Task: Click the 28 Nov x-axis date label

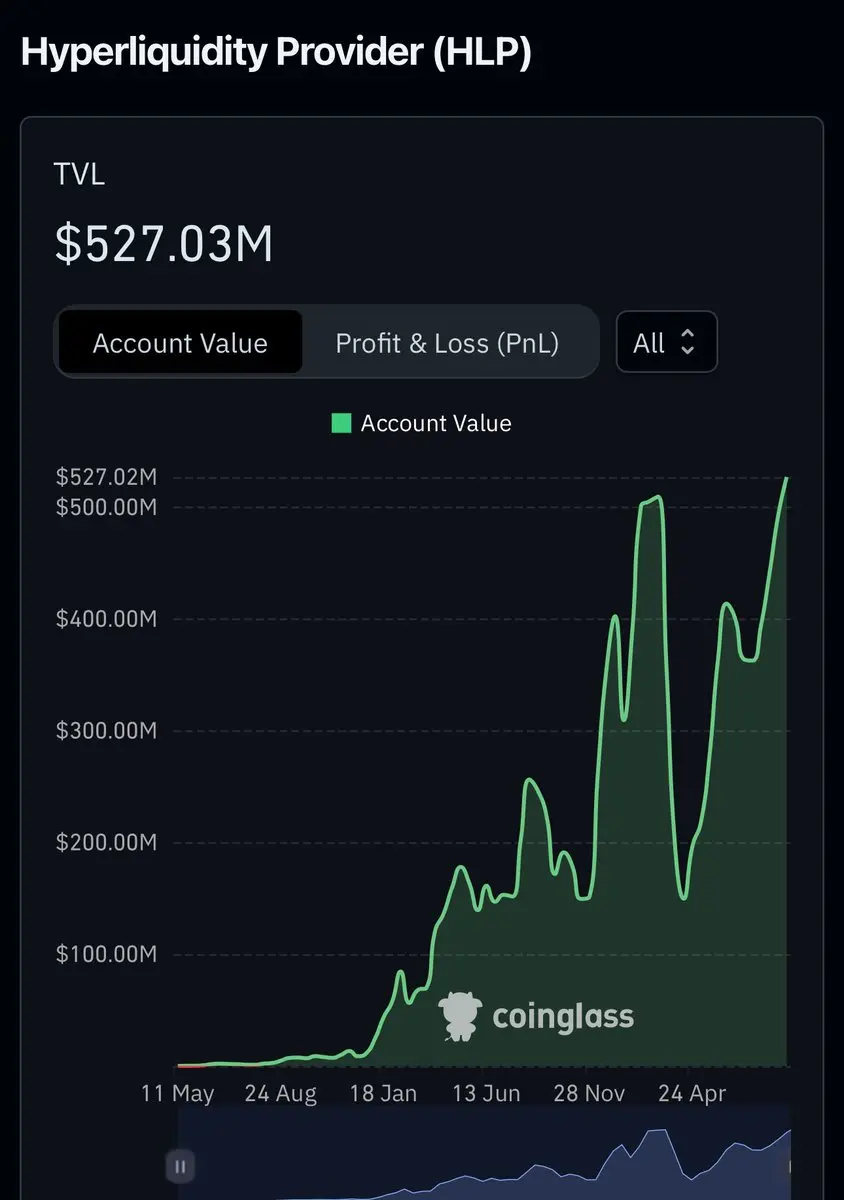Action: 589,1093
